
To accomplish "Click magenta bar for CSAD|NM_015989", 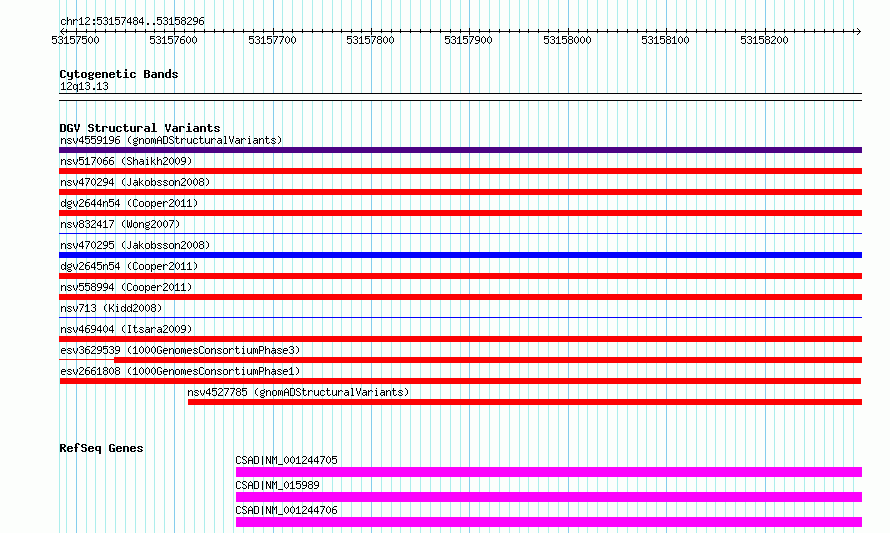I will [549, 497].
